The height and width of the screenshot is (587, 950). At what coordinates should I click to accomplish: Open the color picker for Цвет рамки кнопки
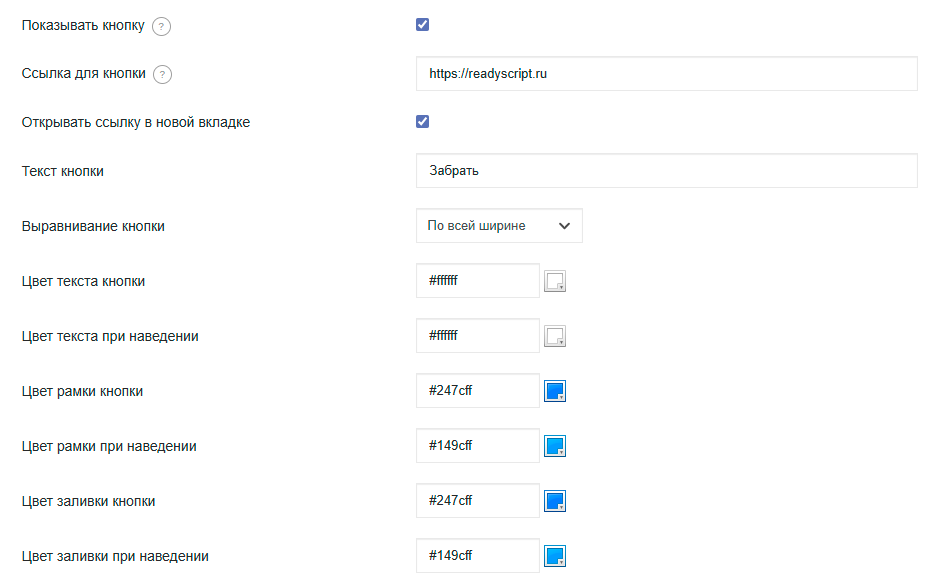pyautogui.click(x=555, y=391)
